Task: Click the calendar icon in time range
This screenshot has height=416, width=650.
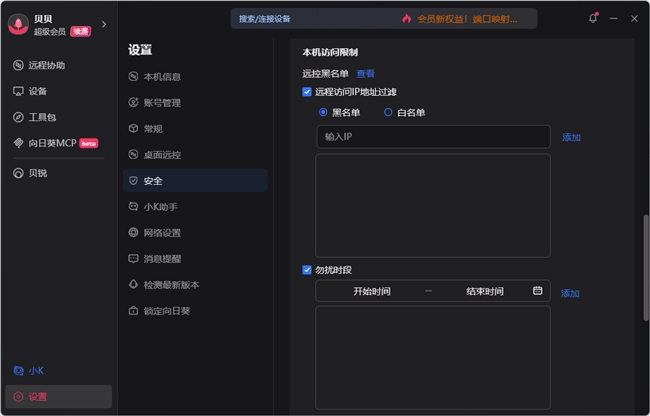Action: click(x=537, y=291)
